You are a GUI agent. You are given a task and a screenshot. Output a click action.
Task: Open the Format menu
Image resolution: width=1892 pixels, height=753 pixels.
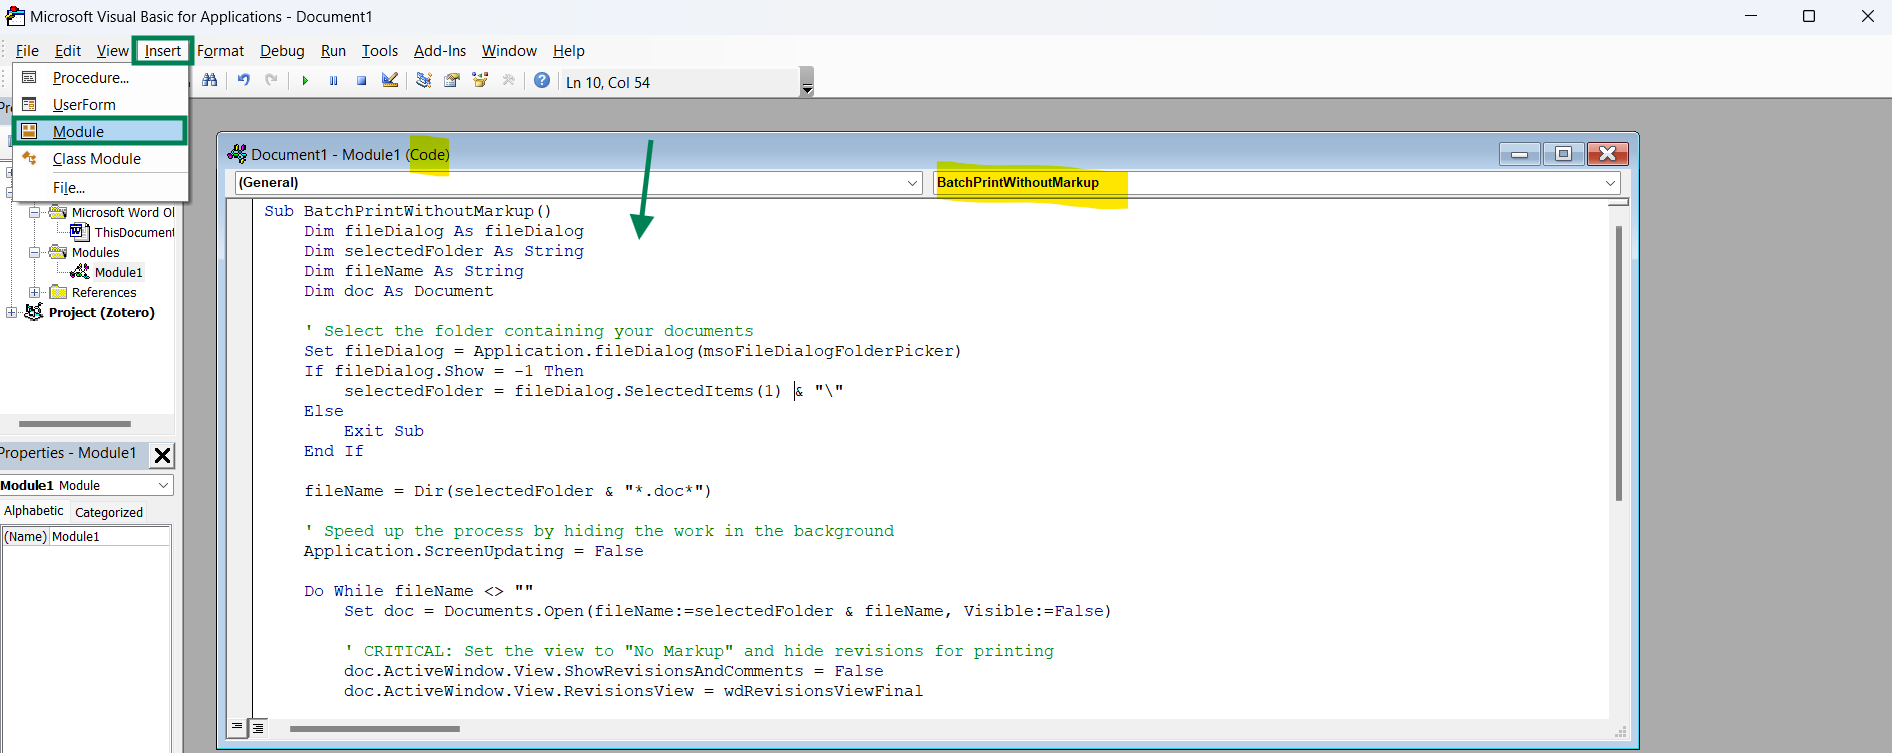click(x=220, y=51)
